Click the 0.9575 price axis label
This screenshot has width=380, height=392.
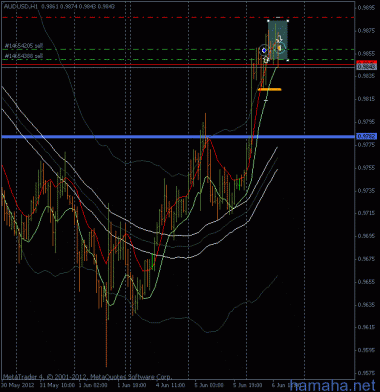(365, 372)
